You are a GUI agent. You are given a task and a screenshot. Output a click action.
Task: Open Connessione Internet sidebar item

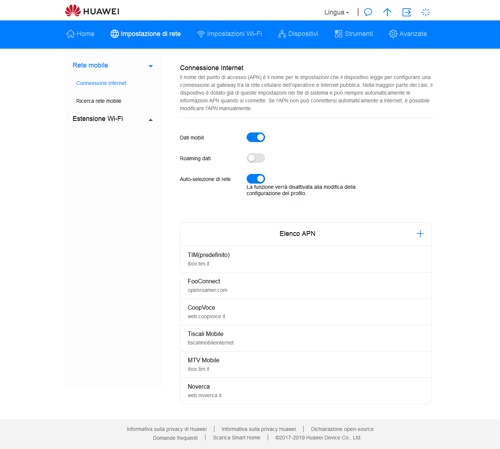pyautogui.click(x=101, y=83)
